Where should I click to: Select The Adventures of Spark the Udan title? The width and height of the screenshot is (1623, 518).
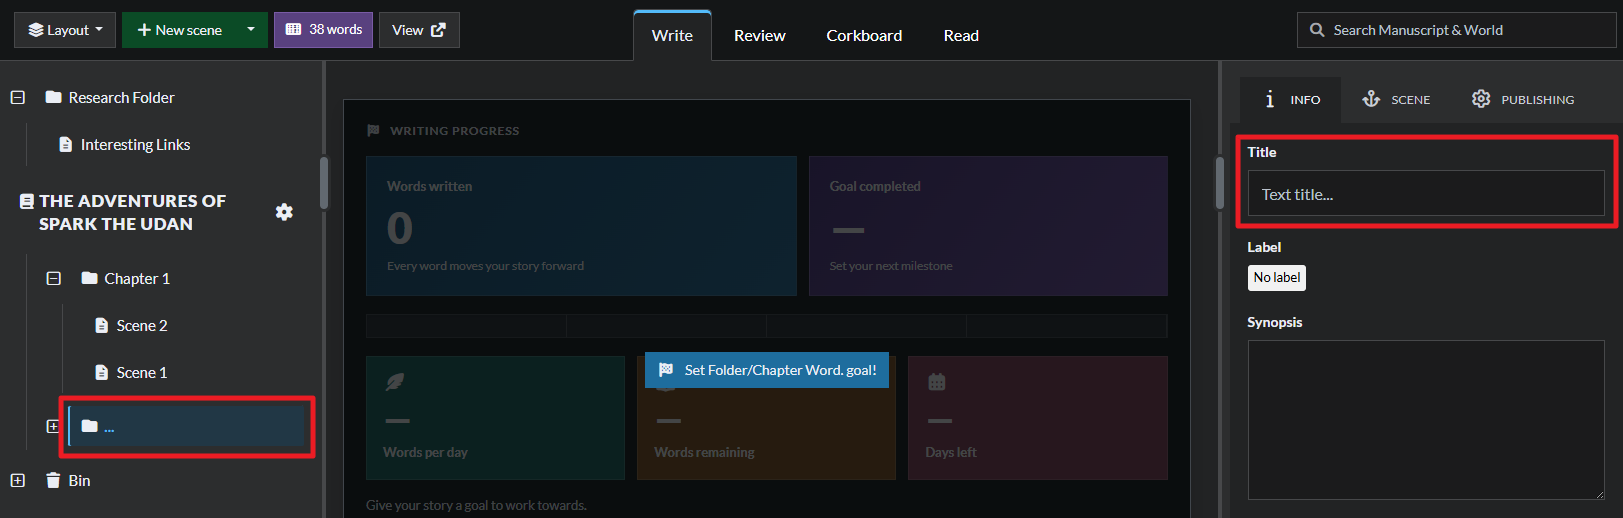click(132, 212)
